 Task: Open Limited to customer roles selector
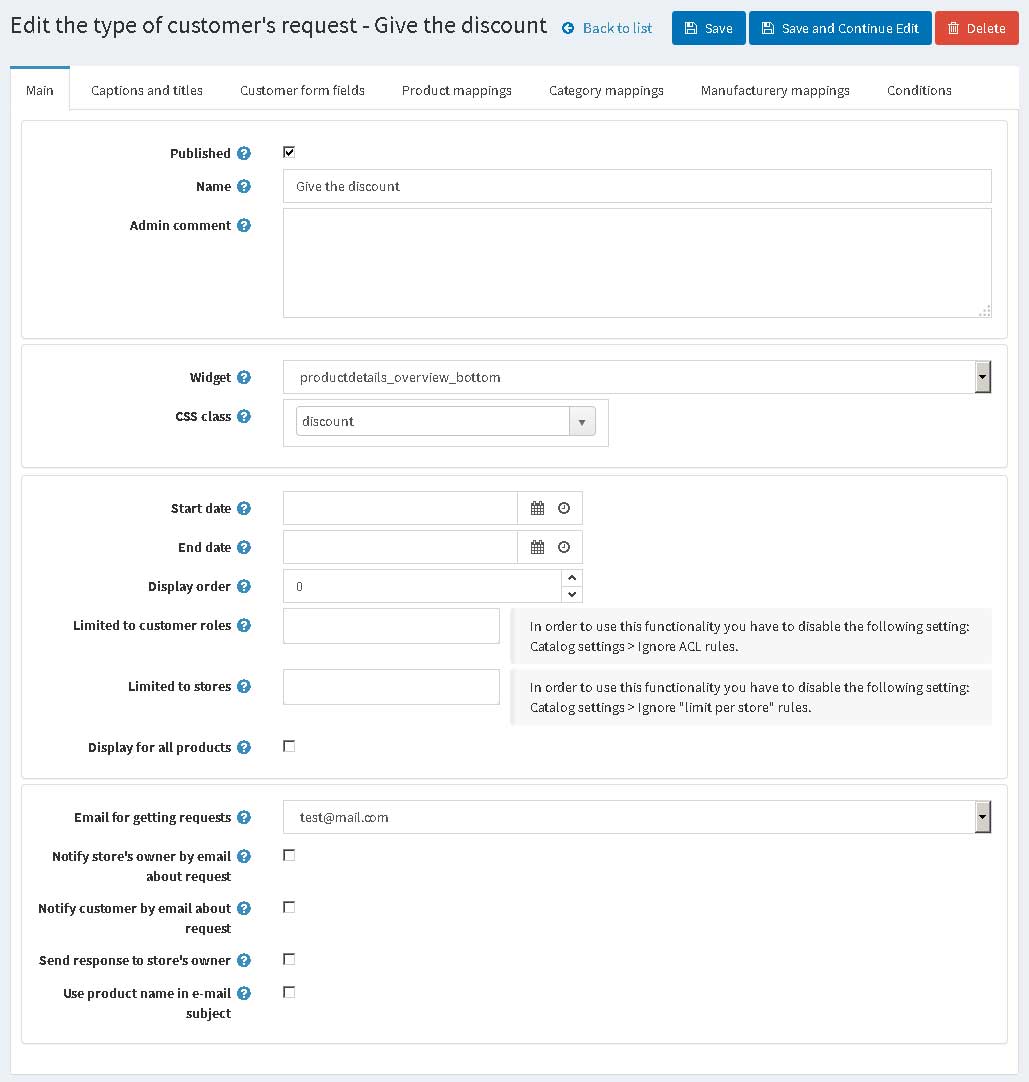(391, 626)
